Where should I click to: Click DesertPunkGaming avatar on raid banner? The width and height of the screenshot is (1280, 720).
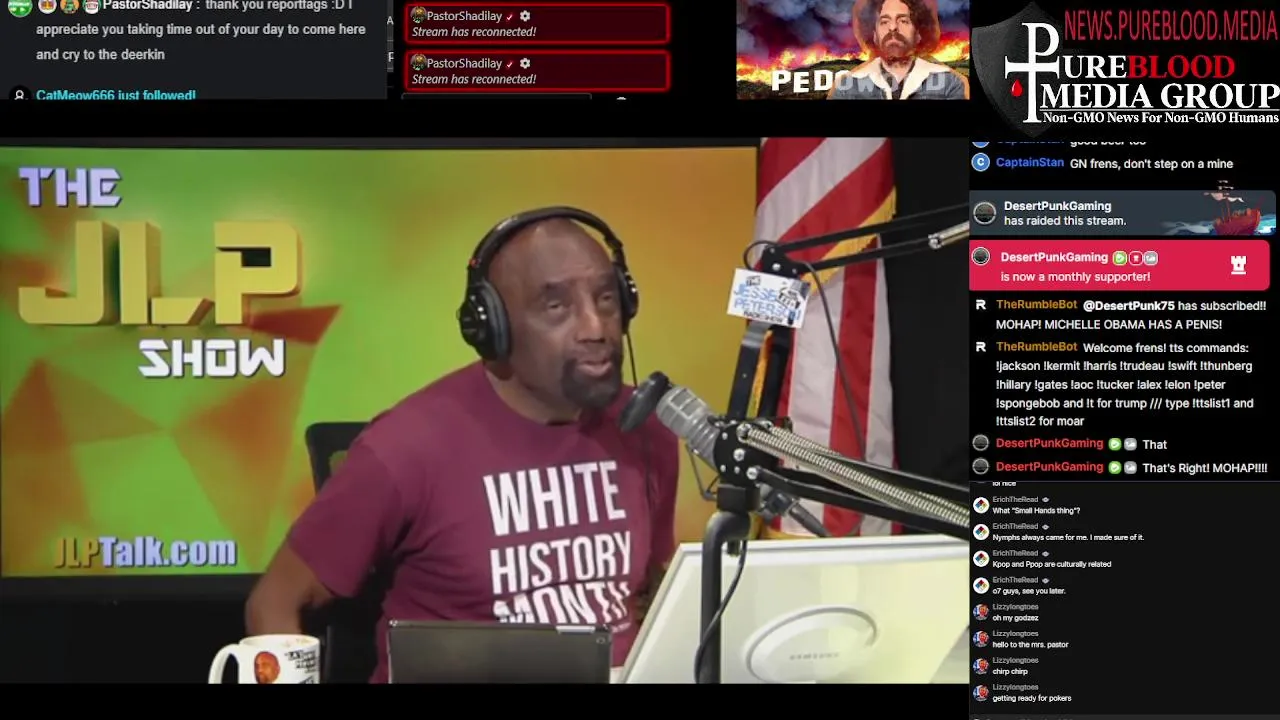coord(985,213)
